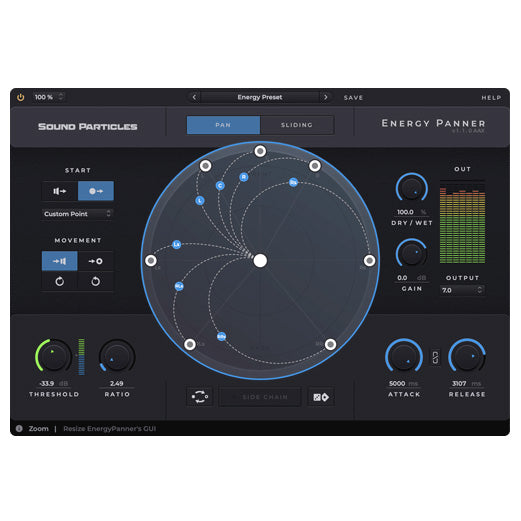This screenshot has width=521, height=521.
Task: Select the right rotation movement icon
Action: (96, 281)
